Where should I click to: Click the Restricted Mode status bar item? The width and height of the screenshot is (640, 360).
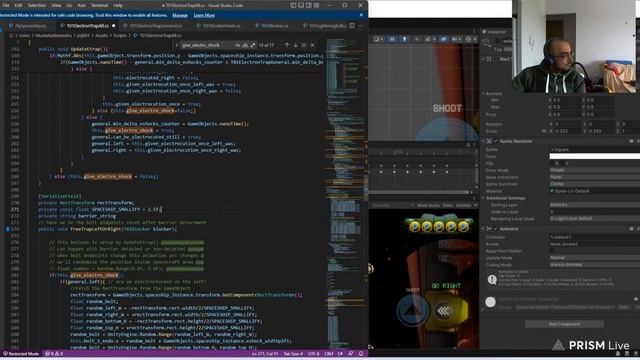pyautogui.click(x=21, y=354)
